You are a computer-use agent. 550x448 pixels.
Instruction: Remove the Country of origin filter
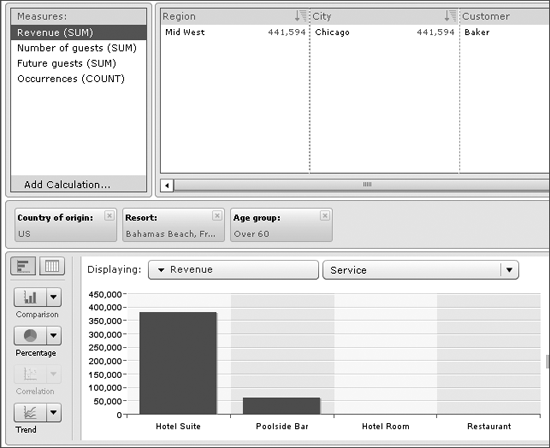[x=109, y=215]
